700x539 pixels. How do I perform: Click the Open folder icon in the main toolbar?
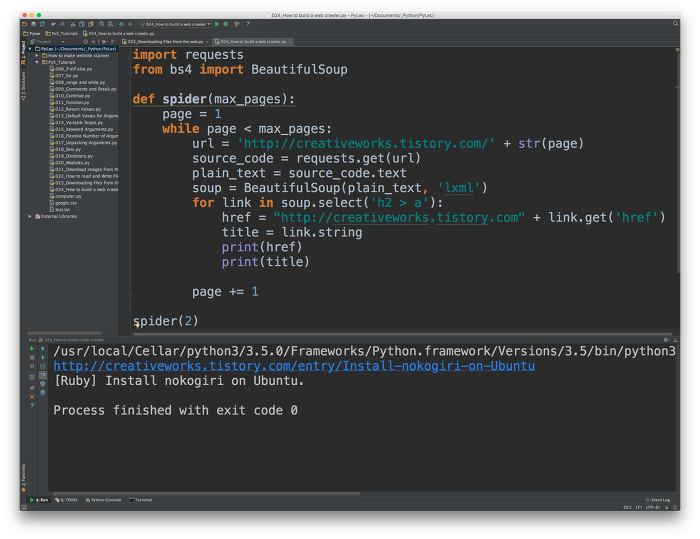pos(25,24)
